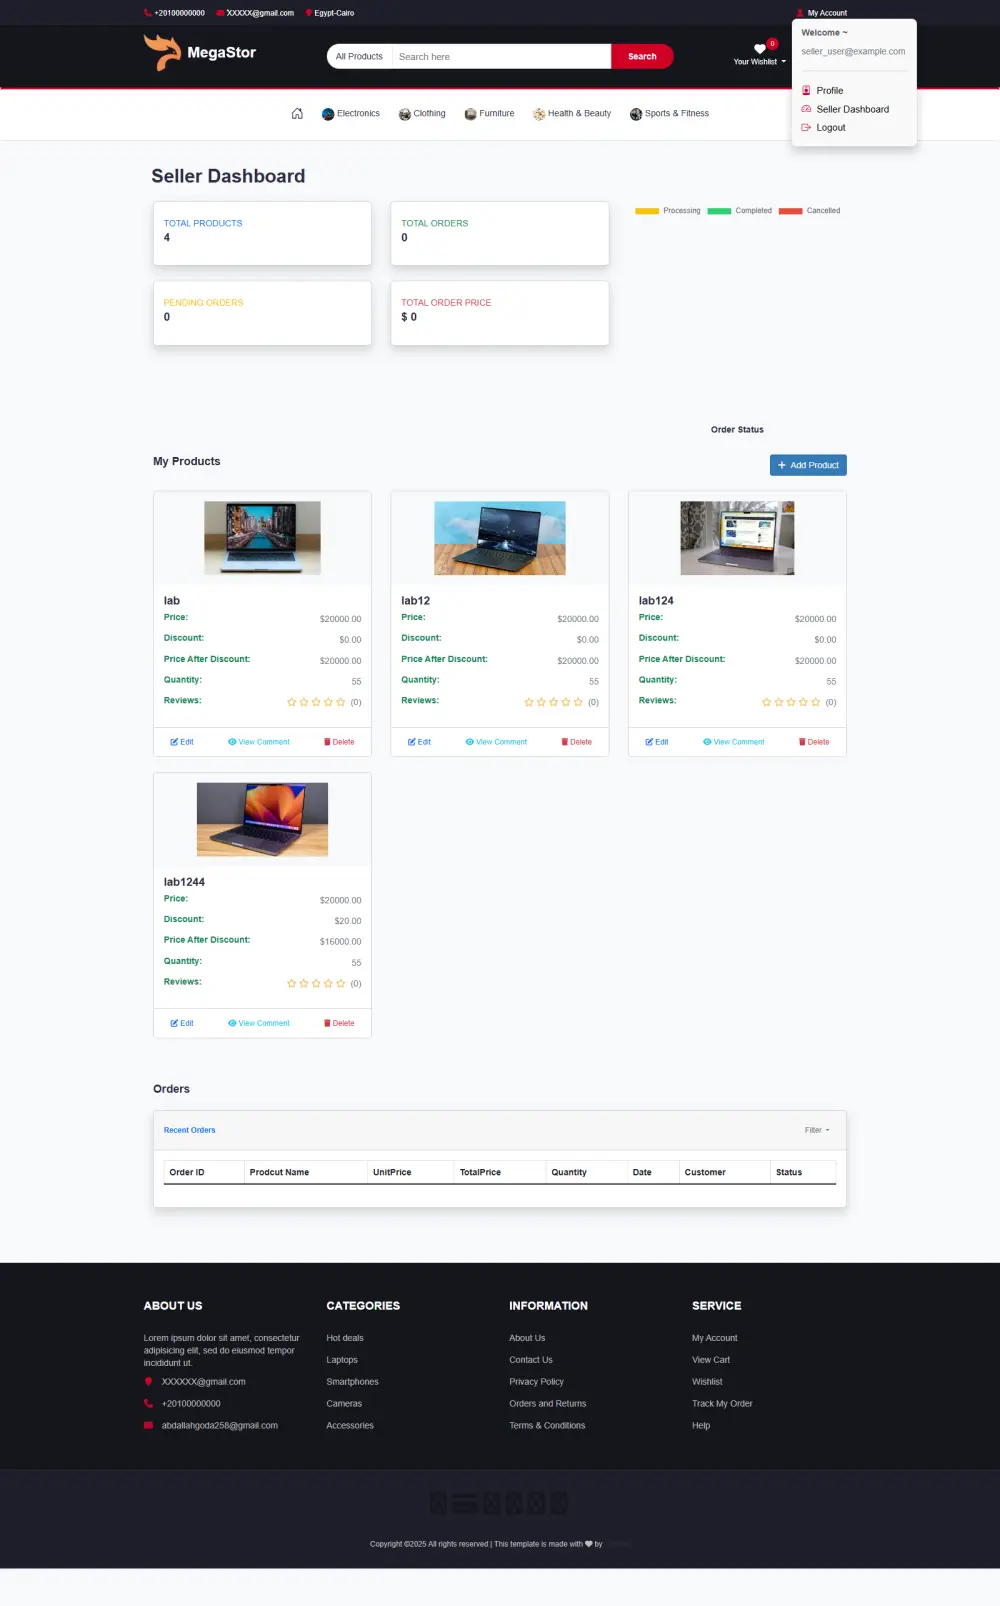This screenshot has height=1606, width=1000.
Task: Click the phone icon in top bar
Action: 148,13
